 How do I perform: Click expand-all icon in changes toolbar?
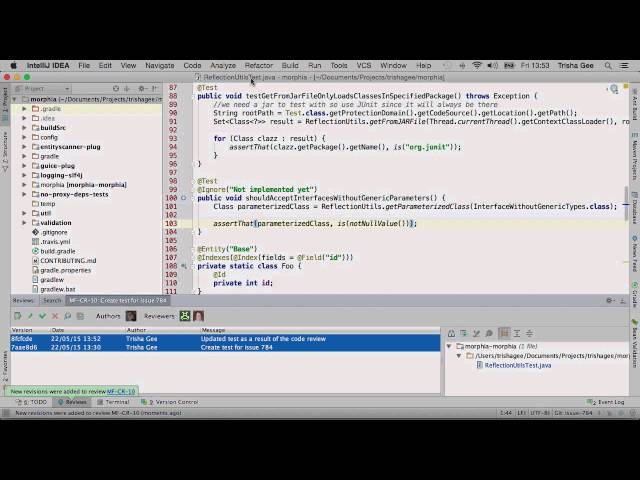click(x=517, y=333)
